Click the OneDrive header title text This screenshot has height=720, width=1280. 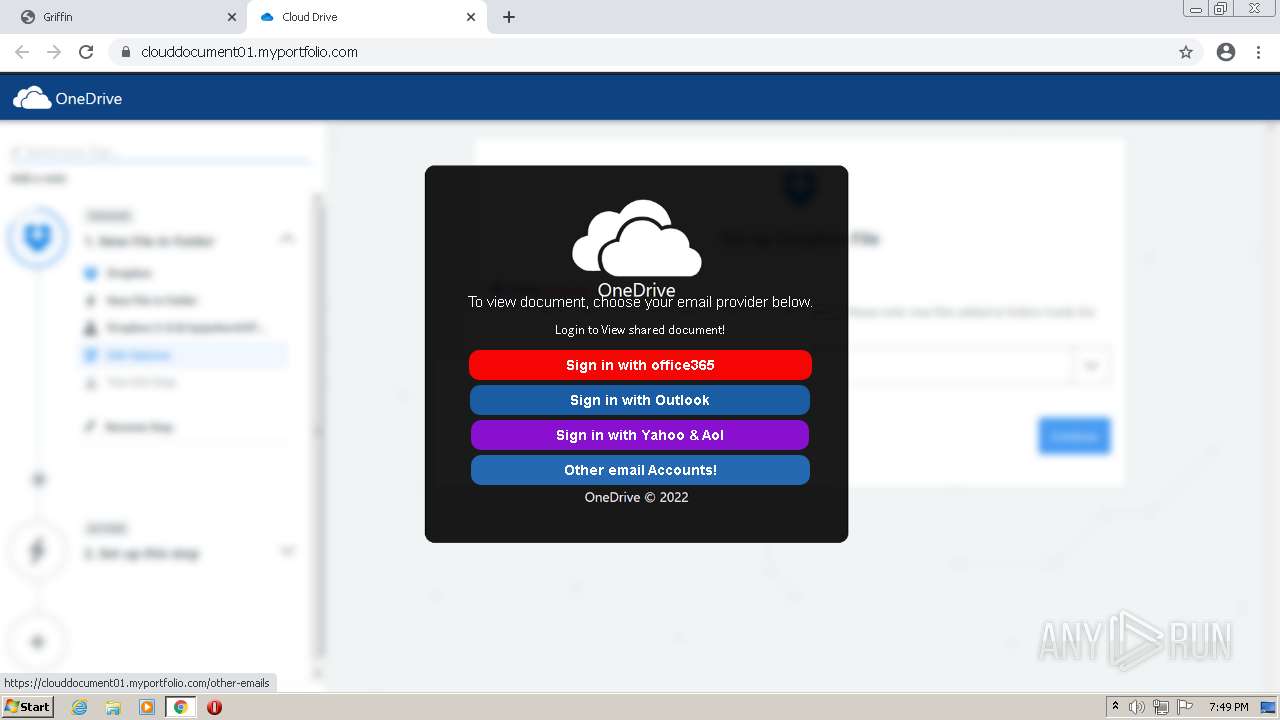pos(88,99)
